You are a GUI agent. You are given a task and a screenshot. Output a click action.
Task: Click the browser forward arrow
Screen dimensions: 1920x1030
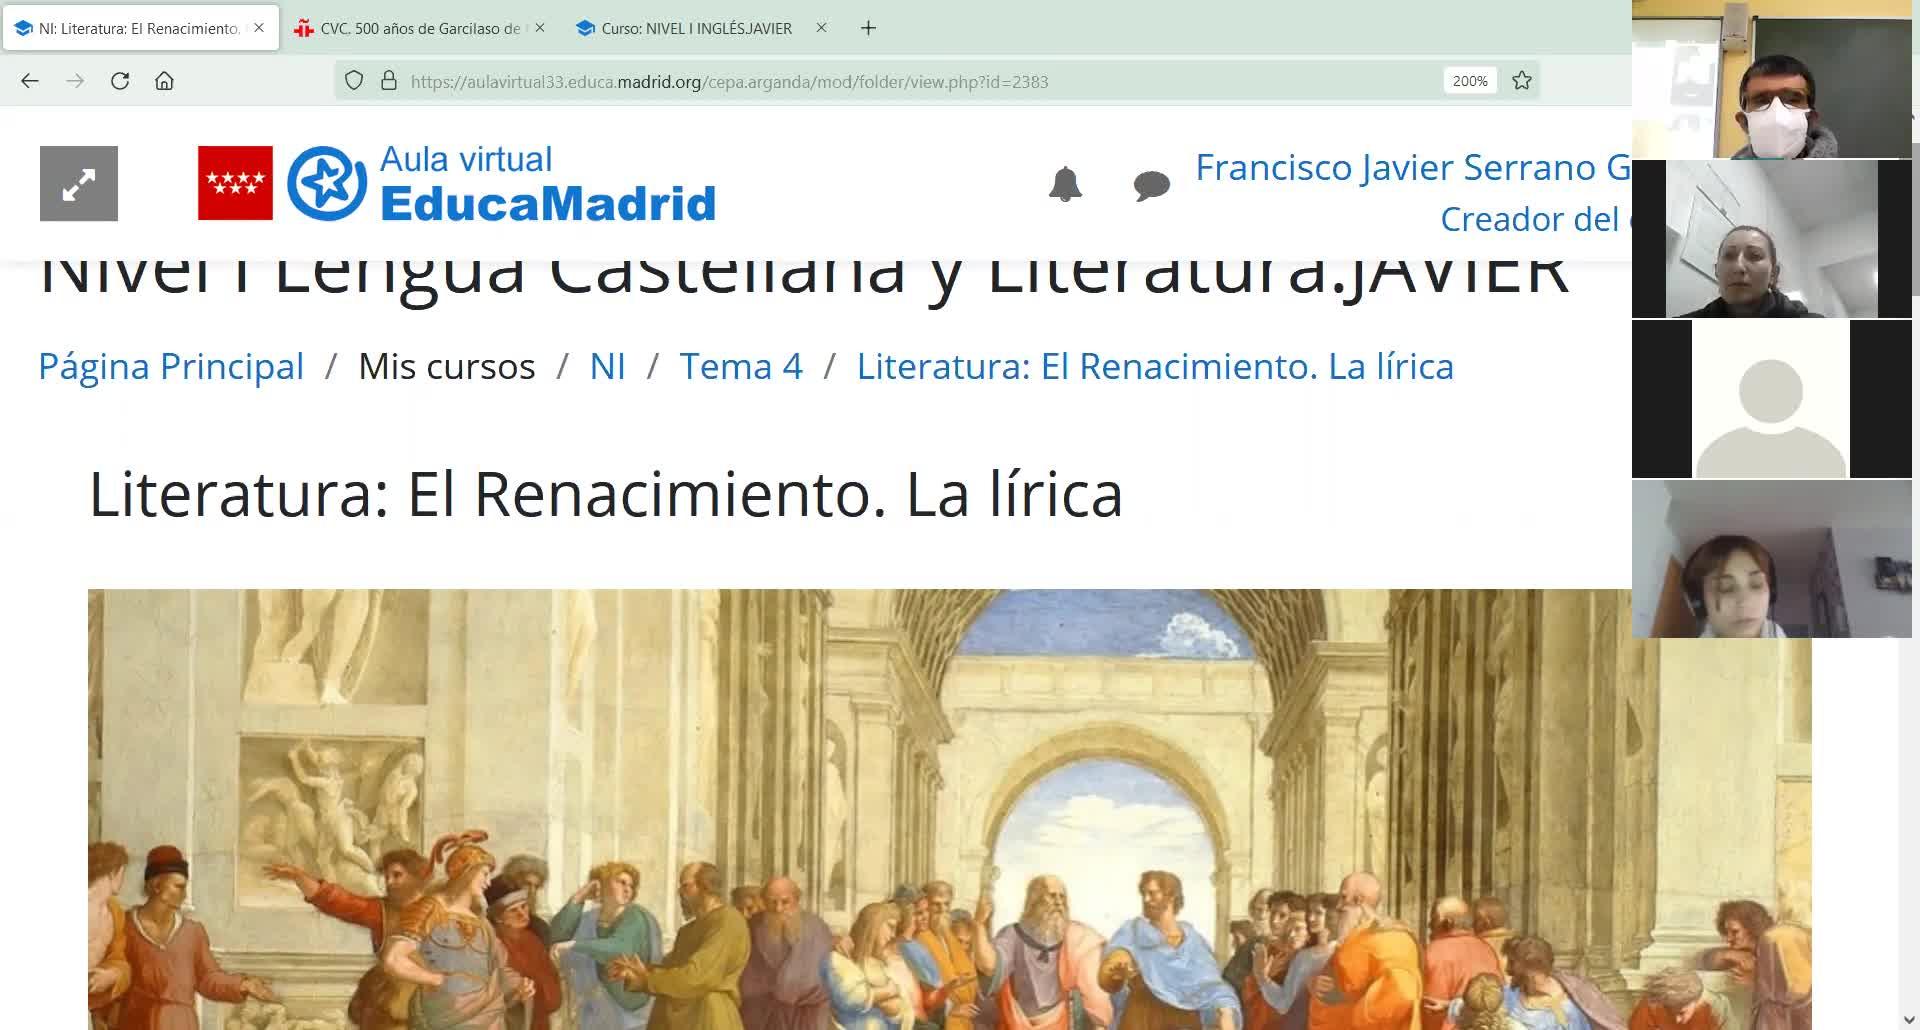[75, 81]
